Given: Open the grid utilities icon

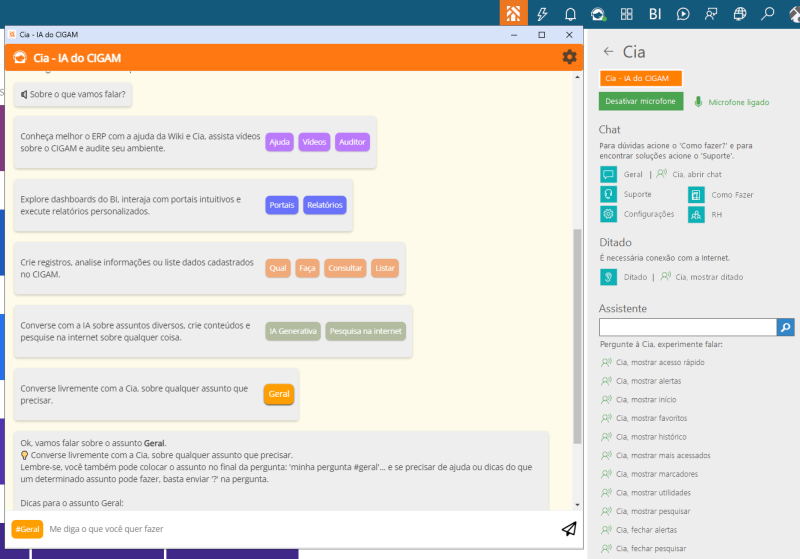Looking at the screenshot, I should [627, 14].
